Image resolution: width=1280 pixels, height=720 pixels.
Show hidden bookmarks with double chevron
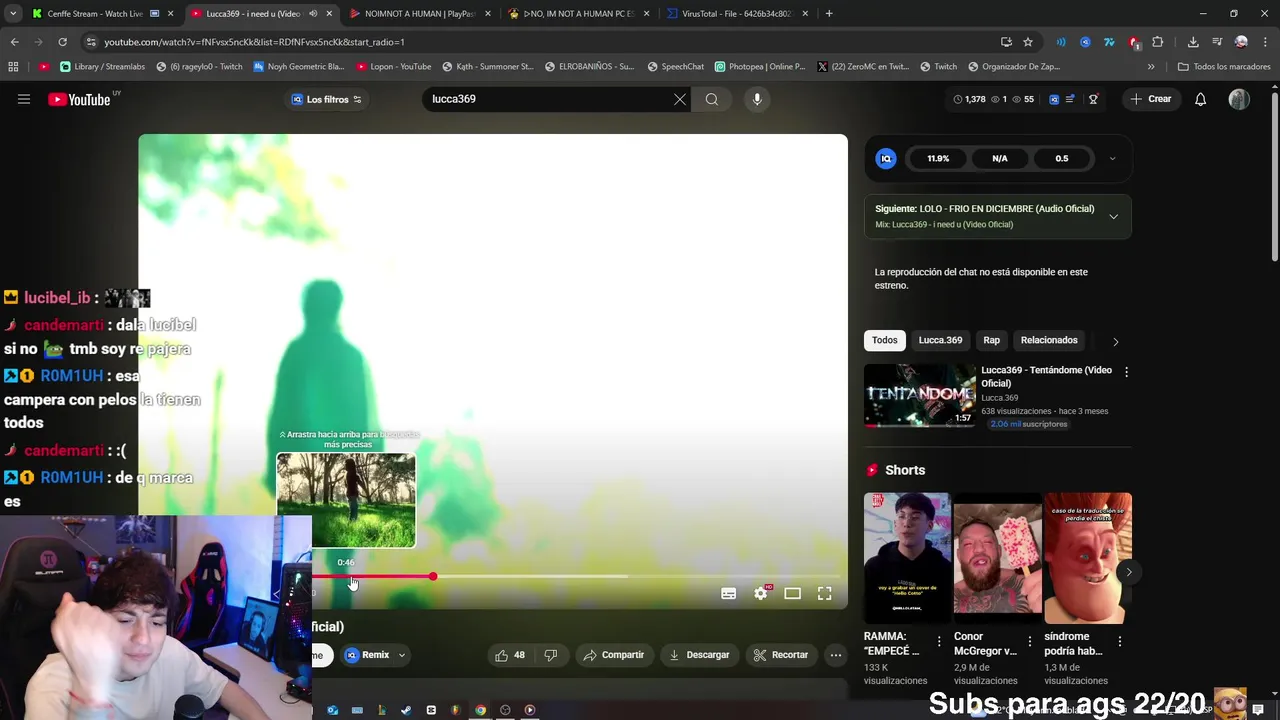click(1151, 67)
